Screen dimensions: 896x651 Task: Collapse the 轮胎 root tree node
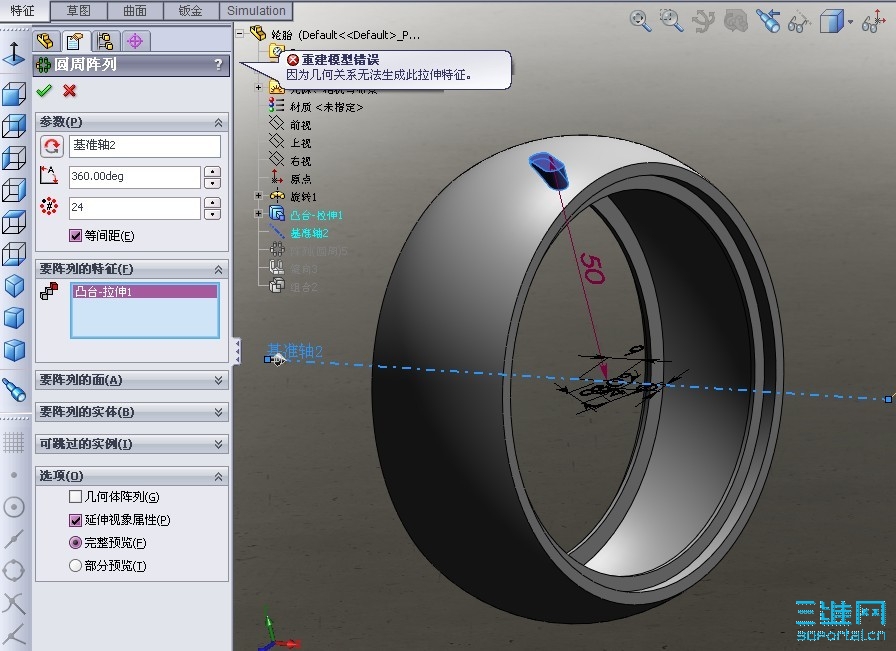click(x=241, y=33)
